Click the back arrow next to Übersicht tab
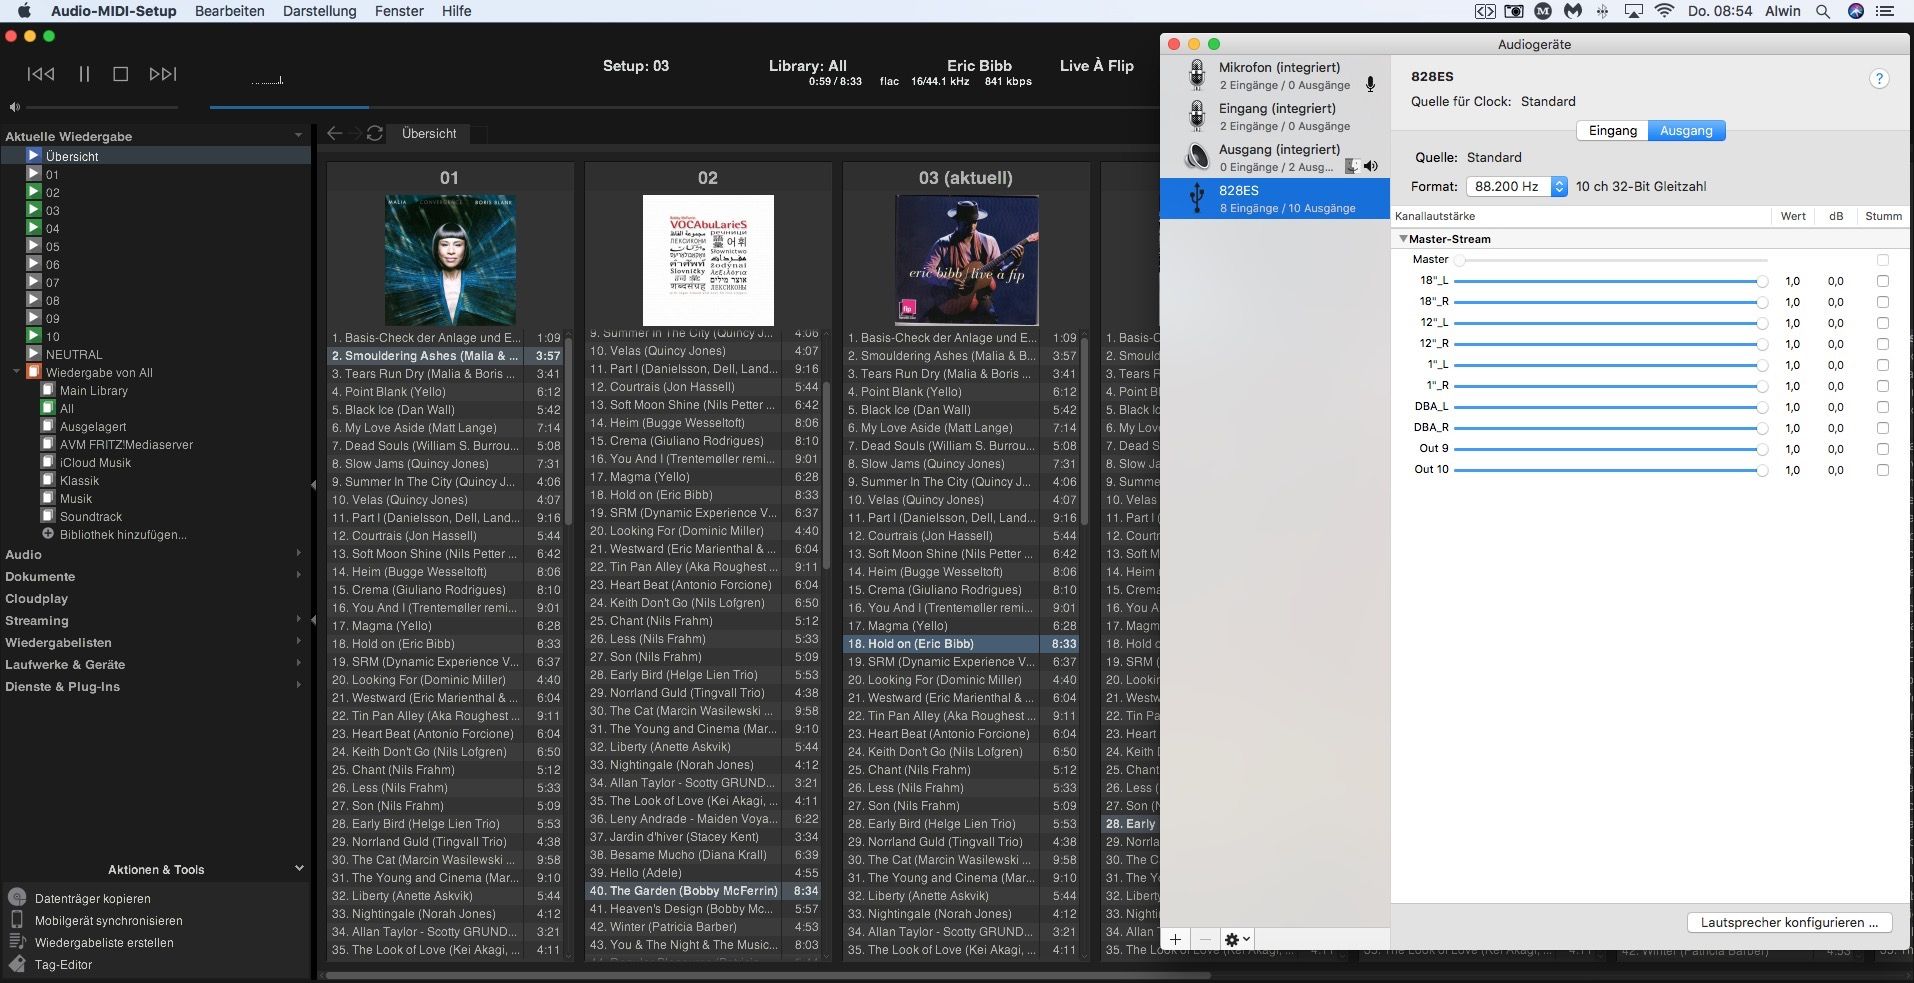This screenshot has width=1914, height=983. coord(335,133)
